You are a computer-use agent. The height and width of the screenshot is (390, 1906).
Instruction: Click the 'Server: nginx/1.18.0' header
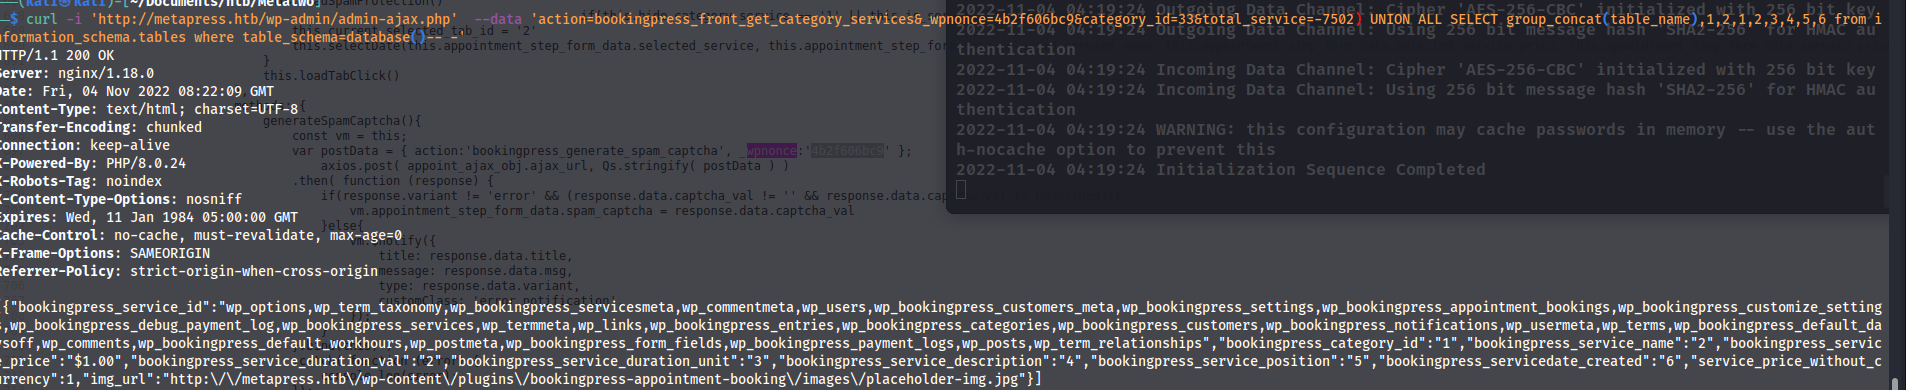77,73
